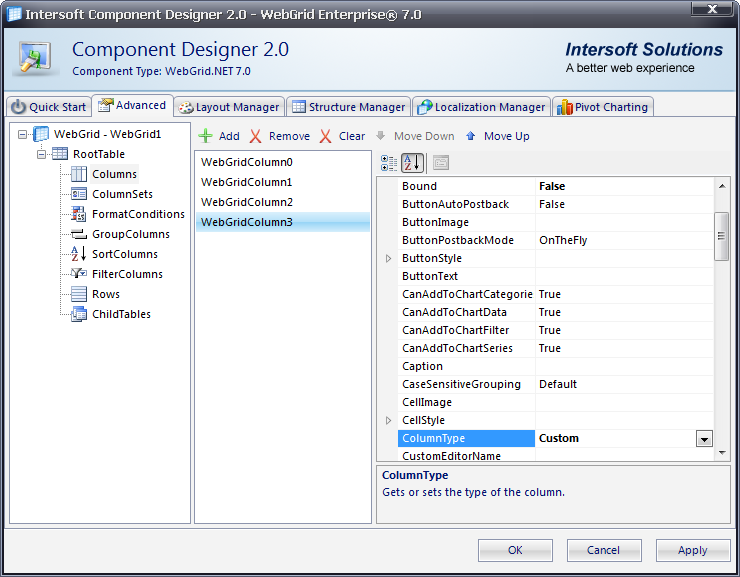740x577 pixels.
Task: Switch property grid to Categorized view
Action: click(x=390, y=163)
